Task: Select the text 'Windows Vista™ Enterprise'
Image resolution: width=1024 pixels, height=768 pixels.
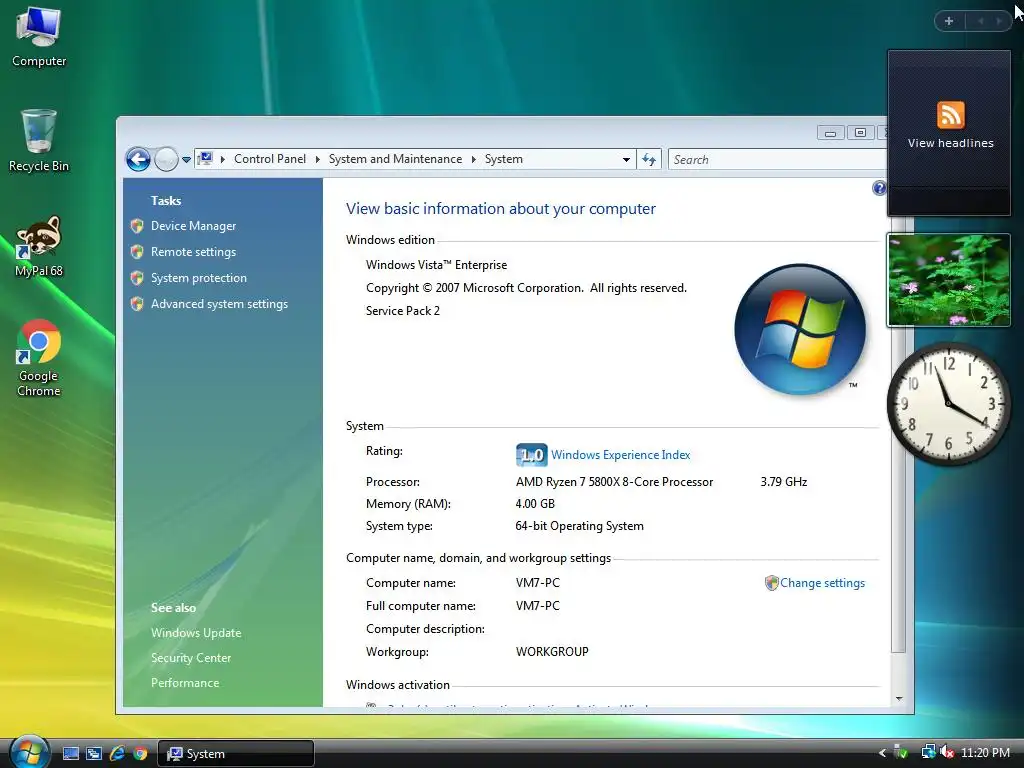Action: pyautogui.click(x=436, y=264)
